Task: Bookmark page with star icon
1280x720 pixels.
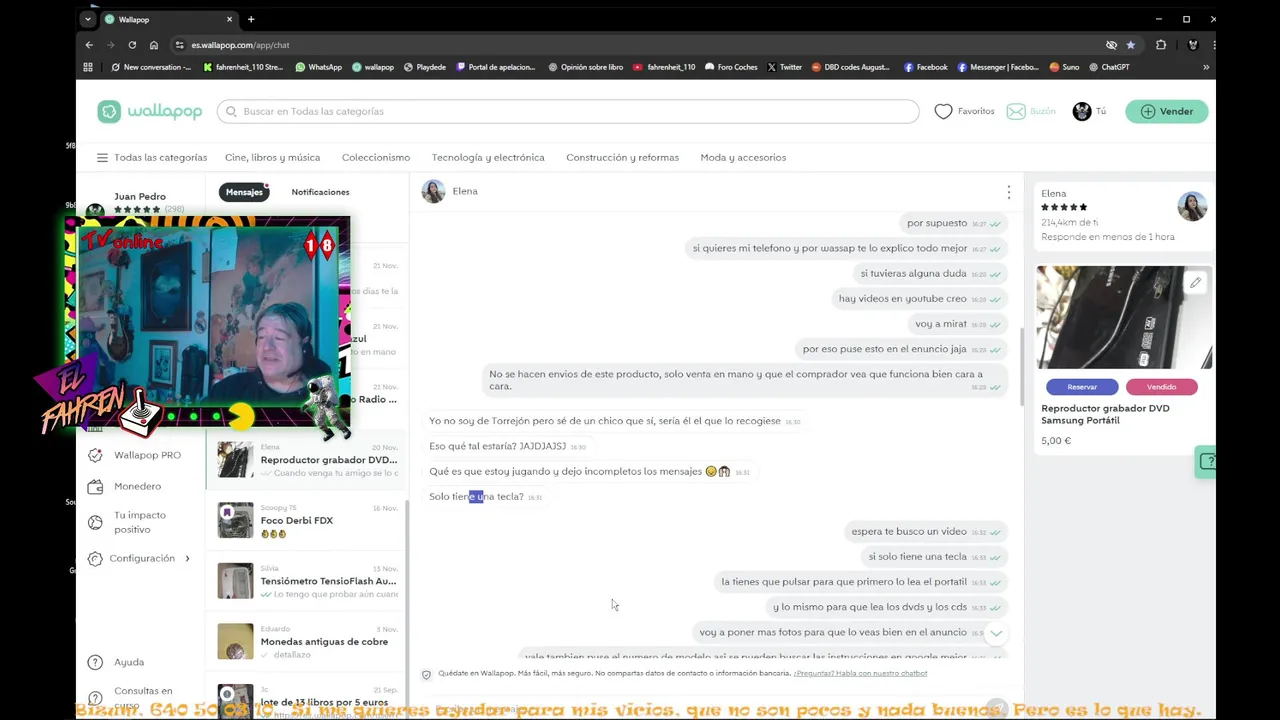Action: click(1131, 45)
